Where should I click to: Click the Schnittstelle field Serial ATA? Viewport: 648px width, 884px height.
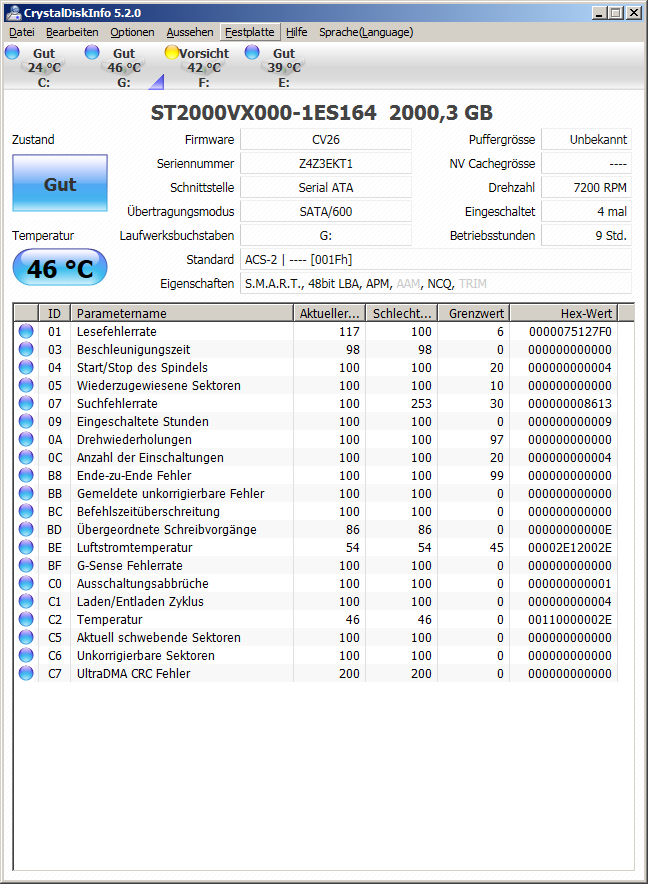pyautogui.click(x=326, y=188)
